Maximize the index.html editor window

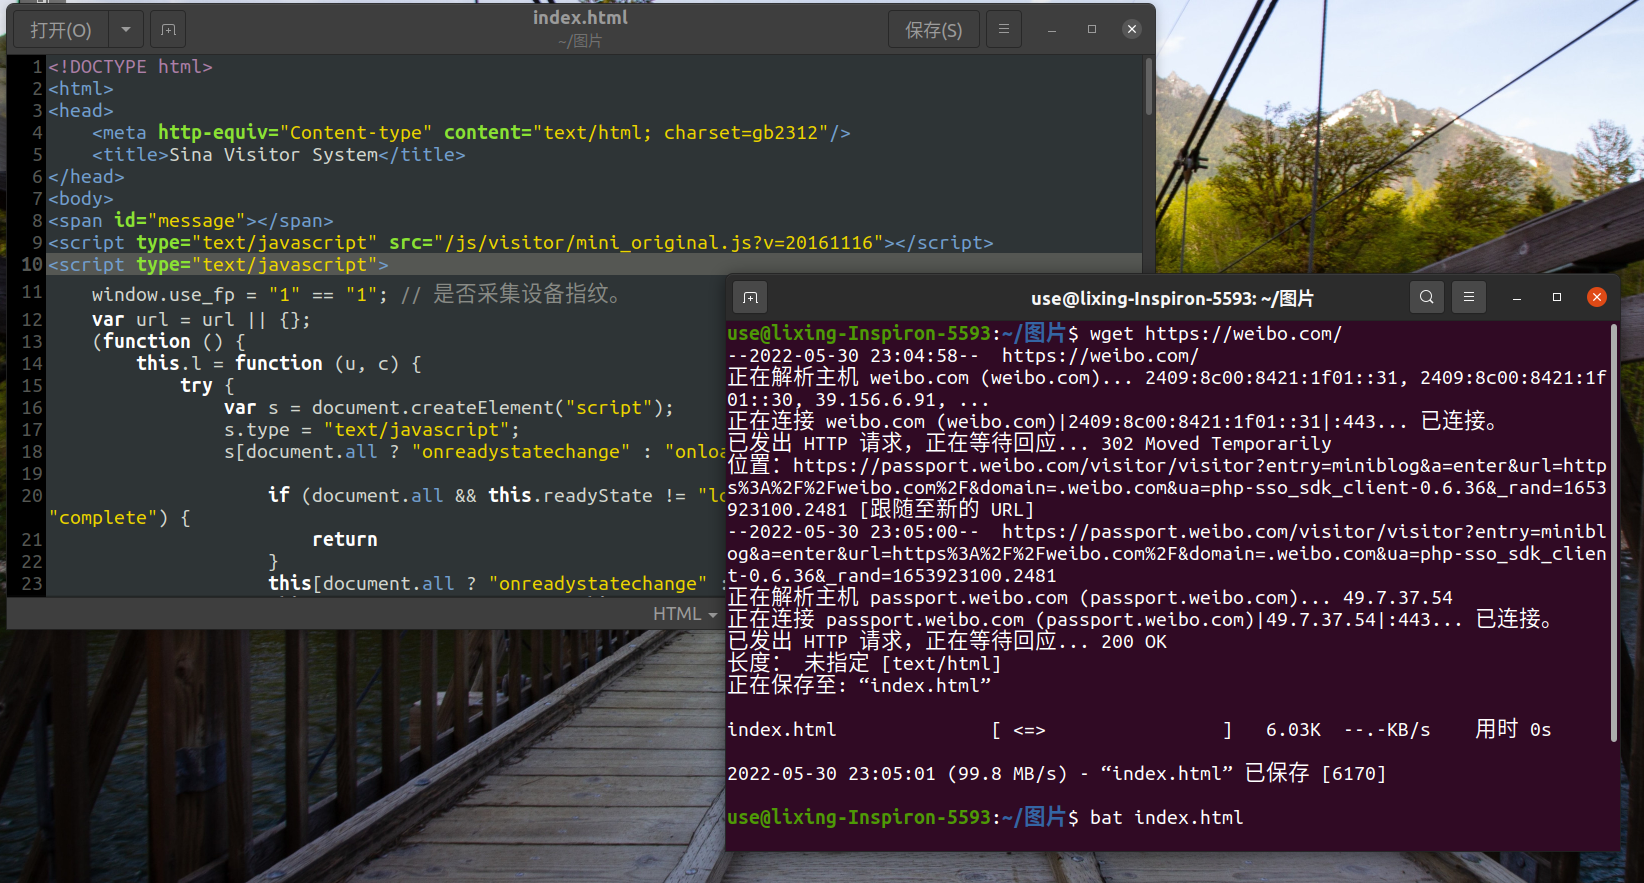pos(1092,30)
